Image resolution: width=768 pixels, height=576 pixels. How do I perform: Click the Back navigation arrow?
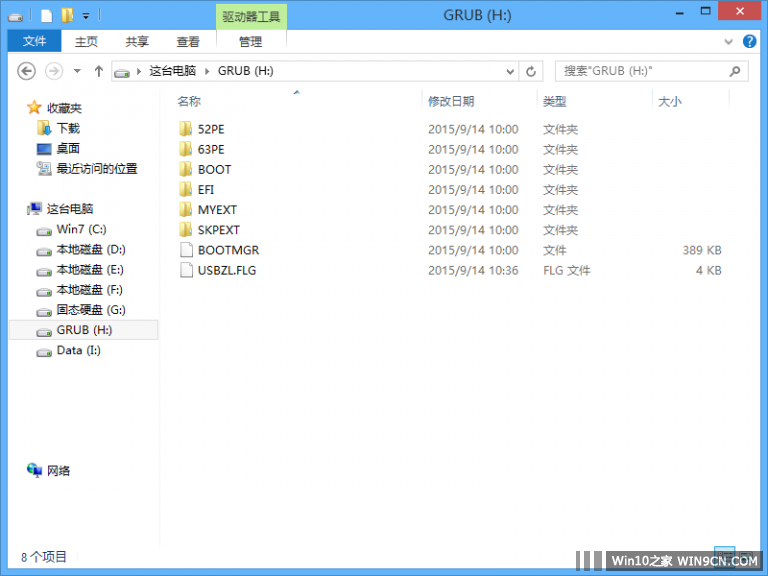[x=27, y=71]
